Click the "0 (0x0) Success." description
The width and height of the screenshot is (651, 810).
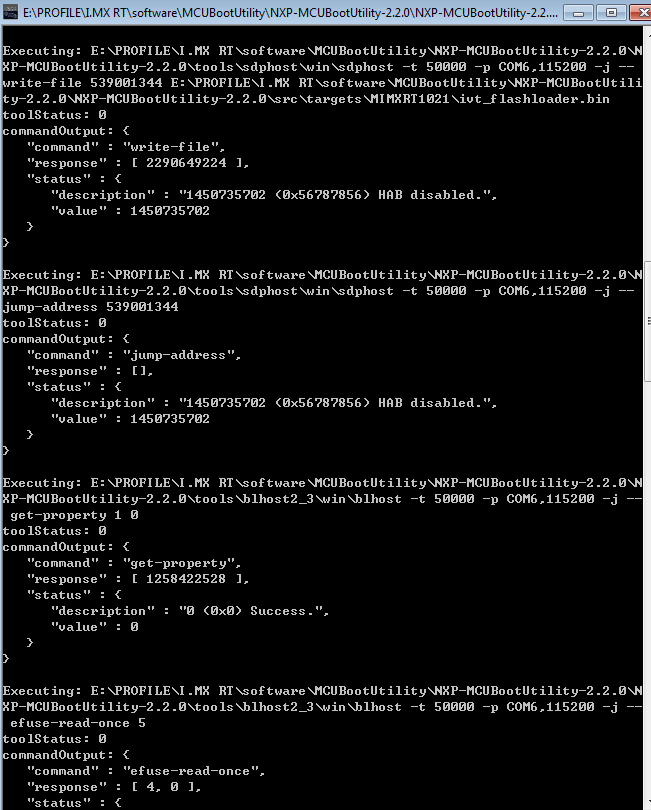click(254, 611)
